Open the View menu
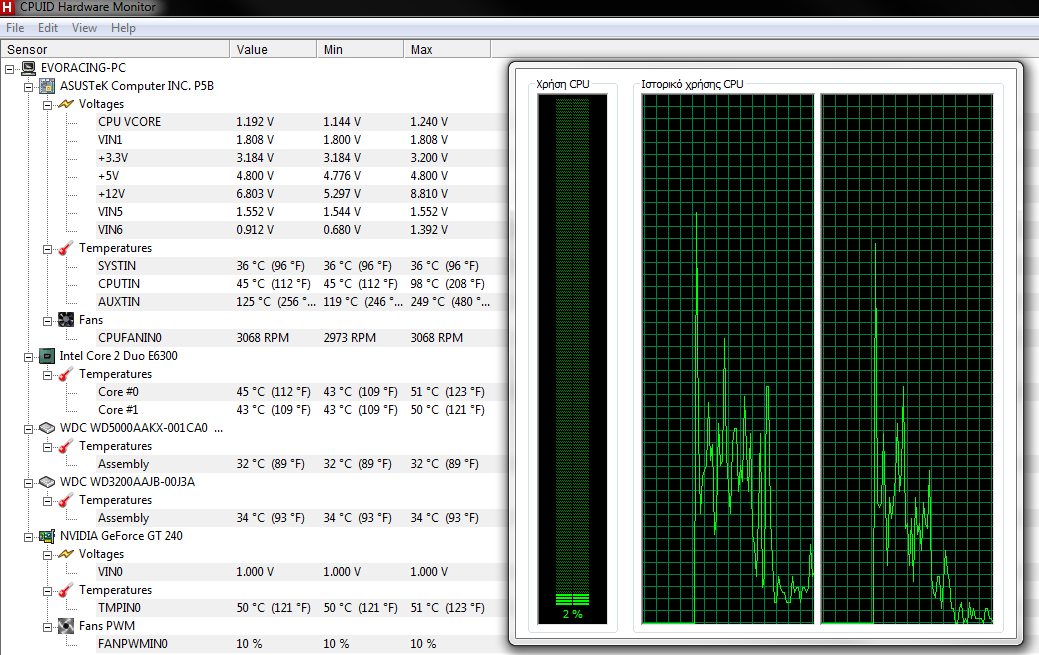The height and width of the screenshot is (655, 1039). [84, 28]
